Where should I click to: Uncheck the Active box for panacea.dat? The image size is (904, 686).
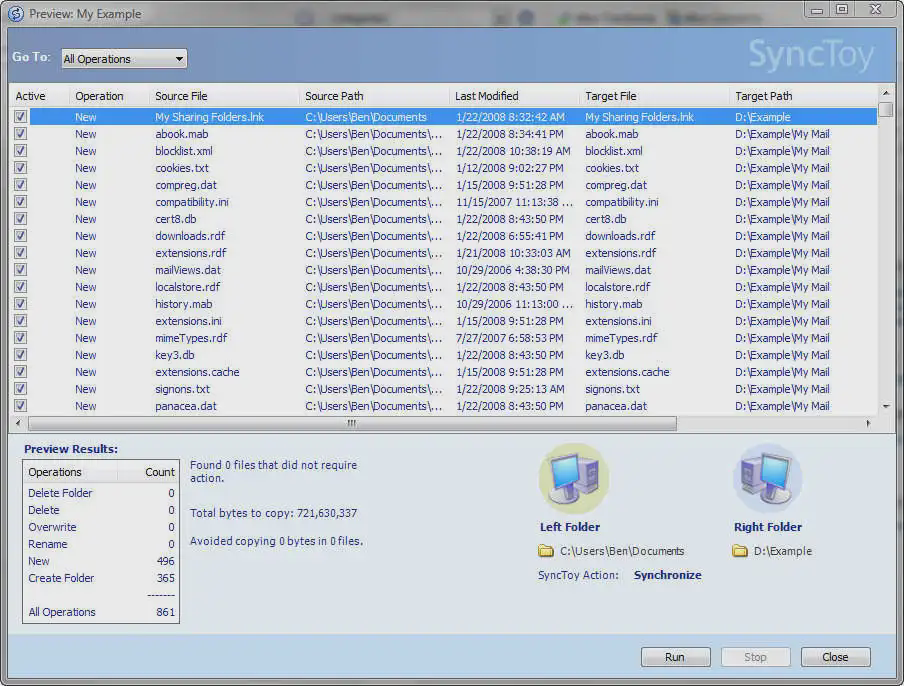click(20, 405)
